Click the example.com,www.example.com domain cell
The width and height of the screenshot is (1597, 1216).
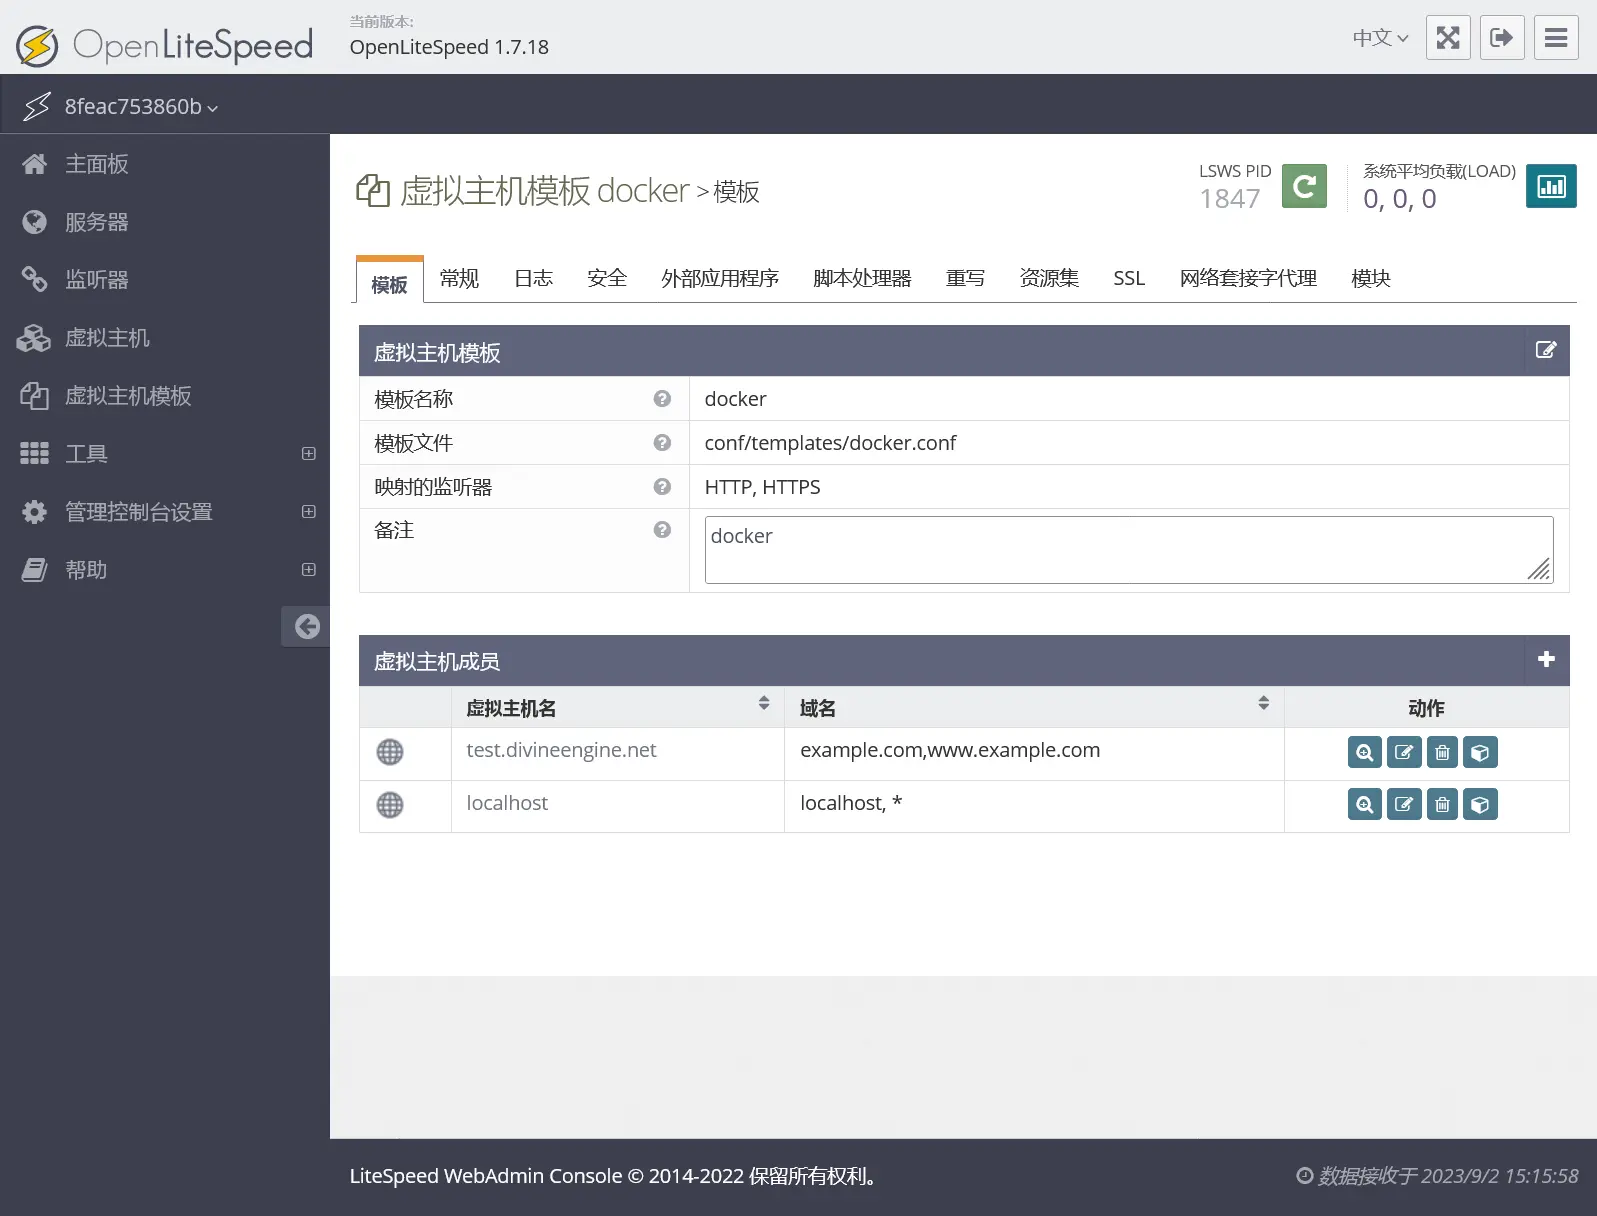click(x=950, y=750)
